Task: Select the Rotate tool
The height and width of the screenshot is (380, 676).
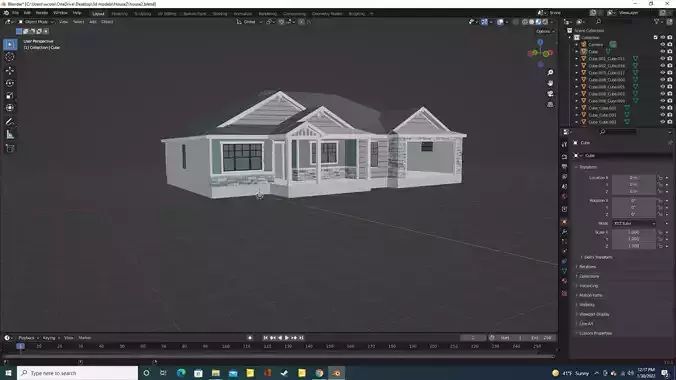Action: point(10,83)
